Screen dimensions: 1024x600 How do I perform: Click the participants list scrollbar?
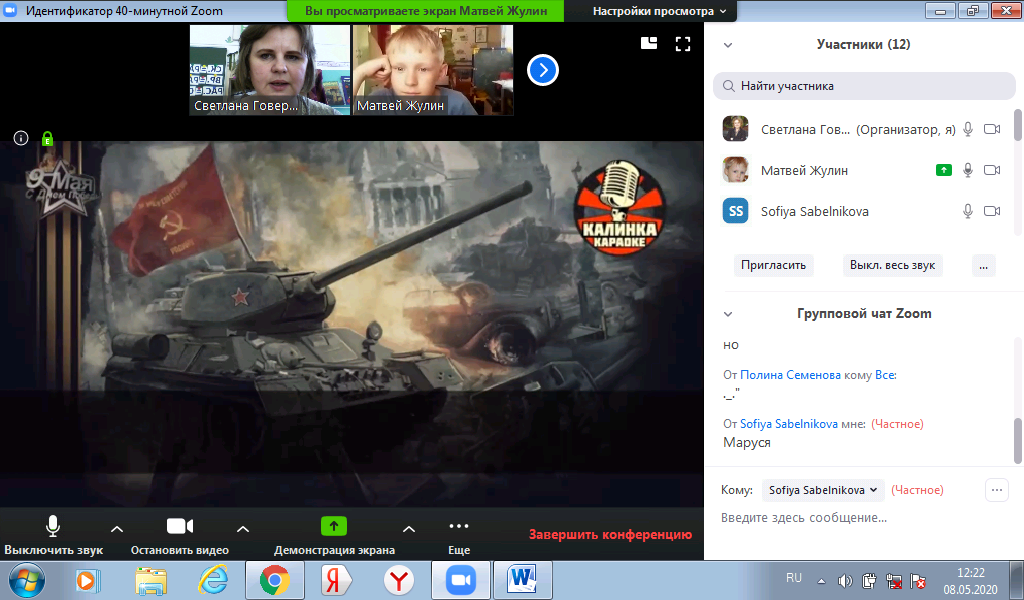(x=1018, y=125)
